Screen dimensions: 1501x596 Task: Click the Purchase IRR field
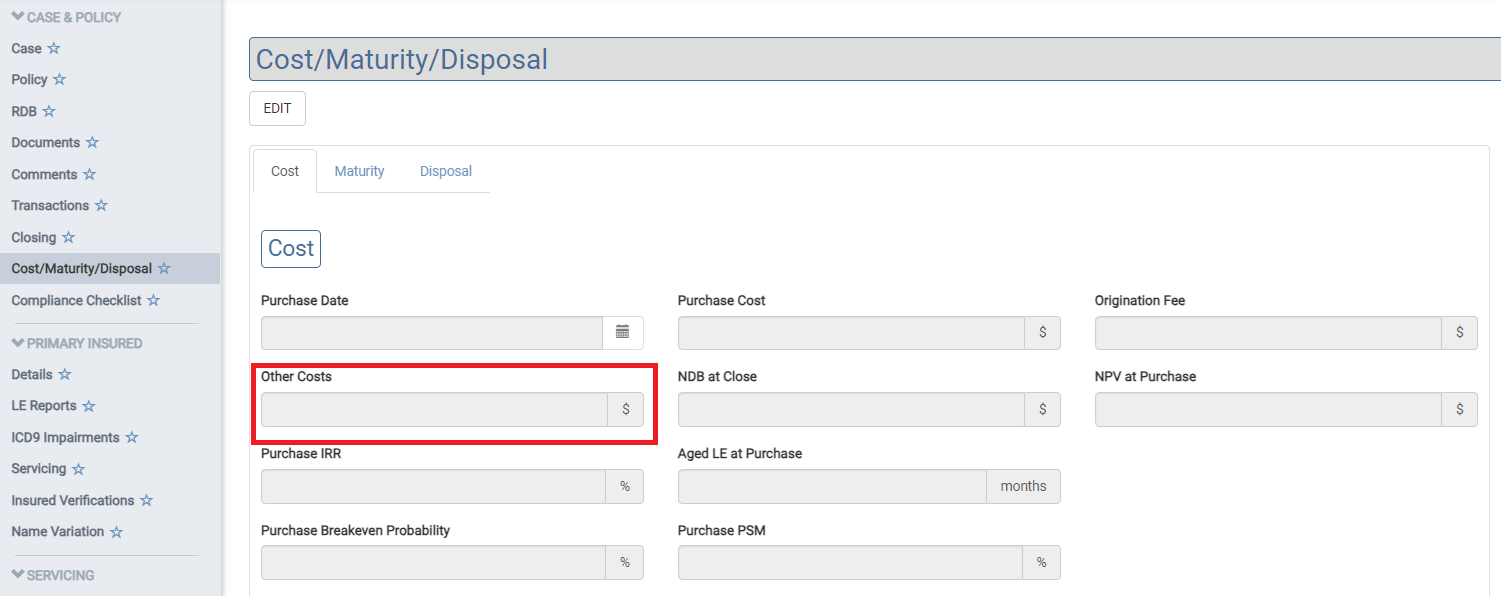pos(433,486)
